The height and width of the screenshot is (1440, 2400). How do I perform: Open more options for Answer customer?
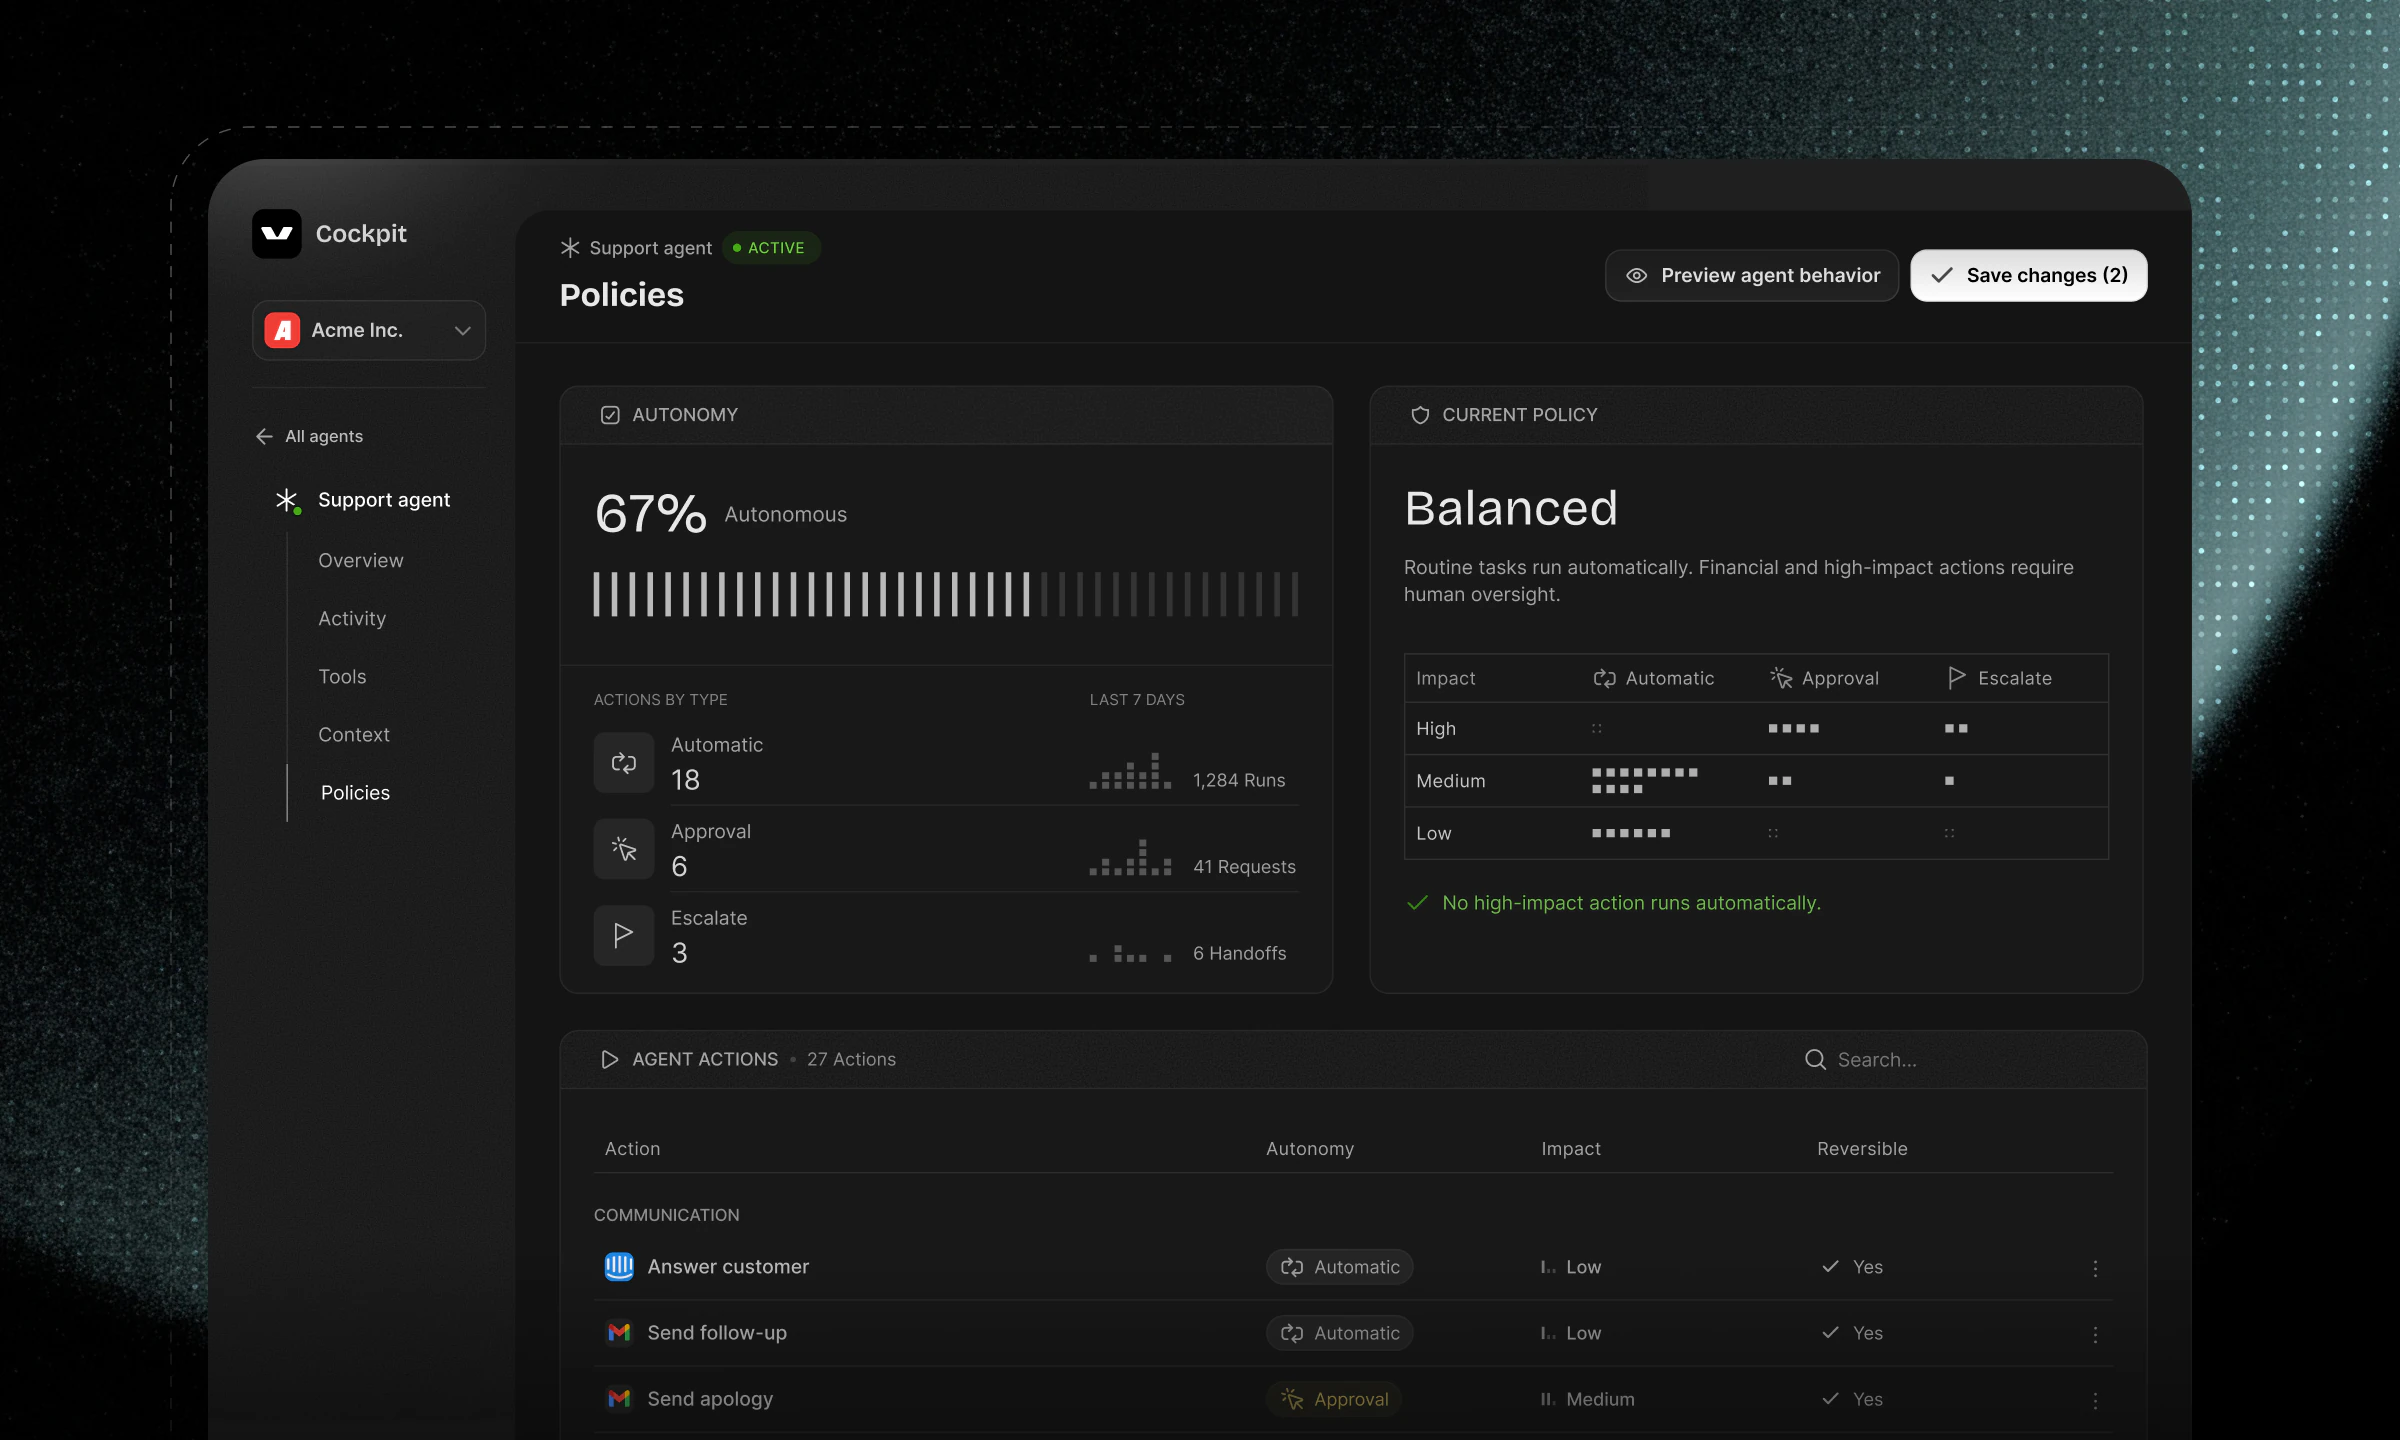click(x=2096, y=1268)
